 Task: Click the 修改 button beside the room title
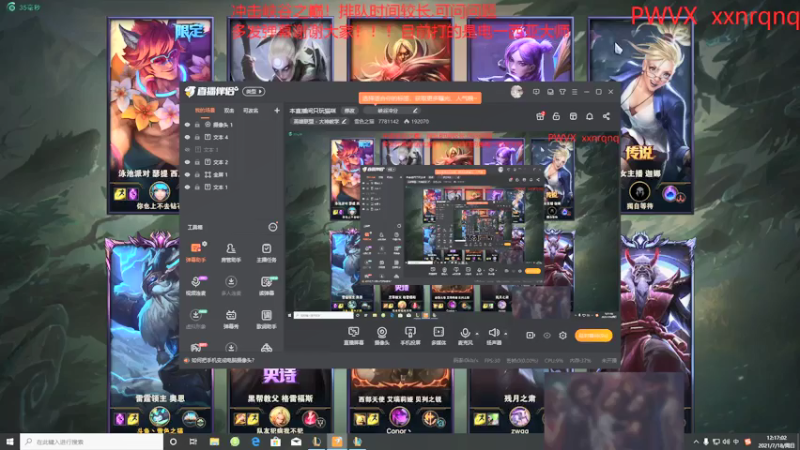tap(349, 111)
